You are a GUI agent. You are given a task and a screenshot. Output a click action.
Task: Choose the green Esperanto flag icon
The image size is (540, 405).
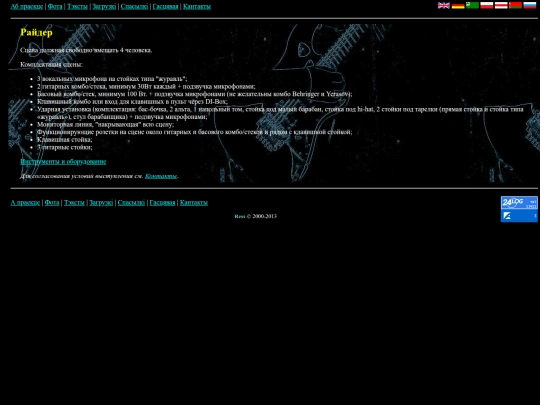point(472,5)
